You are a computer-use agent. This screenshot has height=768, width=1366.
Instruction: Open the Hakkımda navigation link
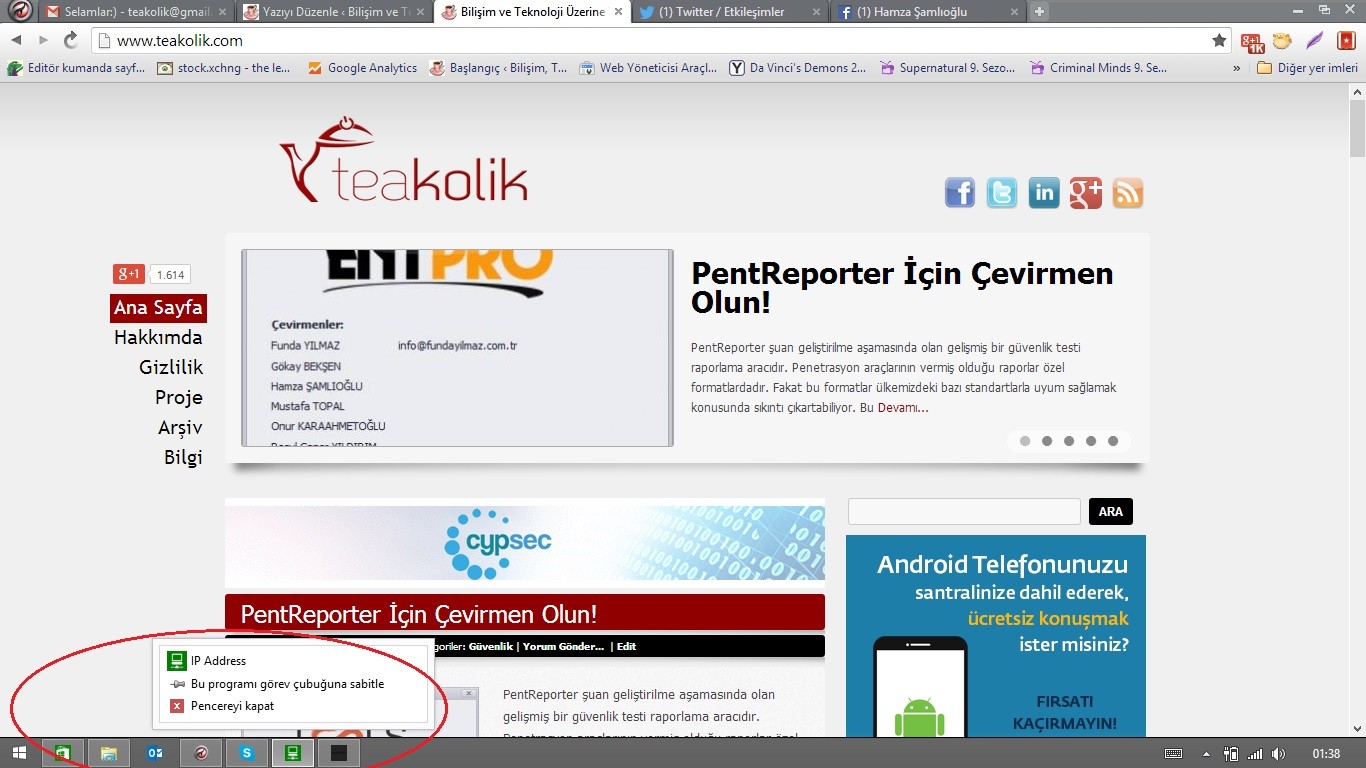158,337
